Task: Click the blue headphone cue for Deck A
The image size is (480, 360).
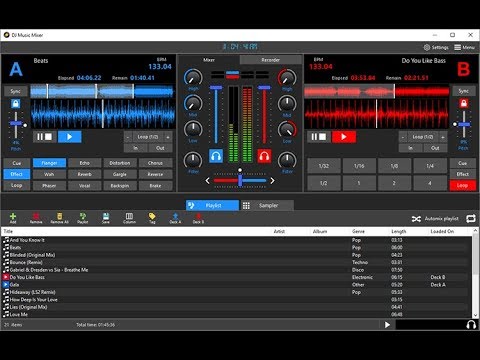Action: [216, 156]
